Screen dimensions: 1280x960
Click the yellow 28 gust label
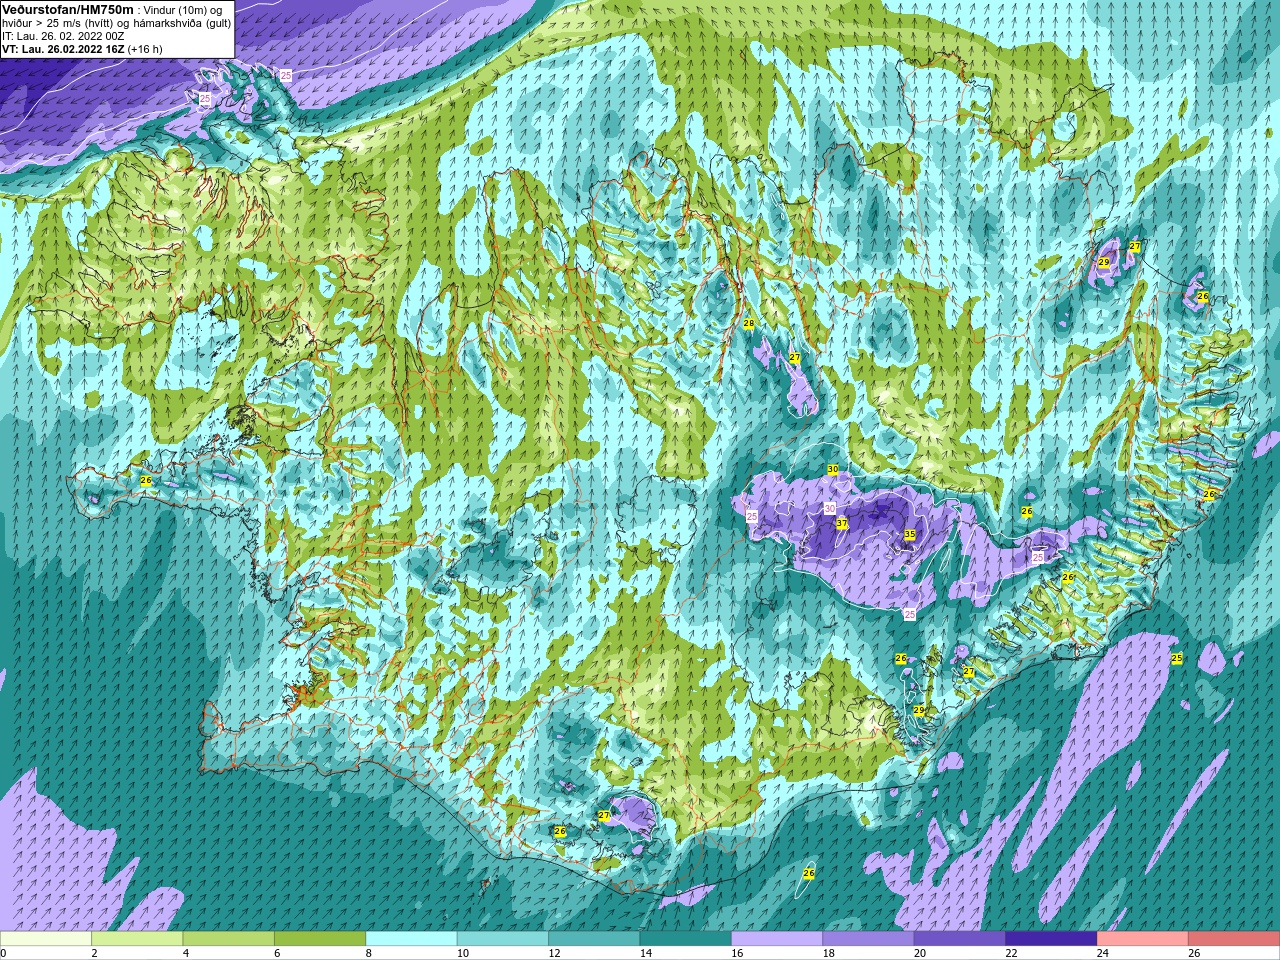click(x=749, y=323)
